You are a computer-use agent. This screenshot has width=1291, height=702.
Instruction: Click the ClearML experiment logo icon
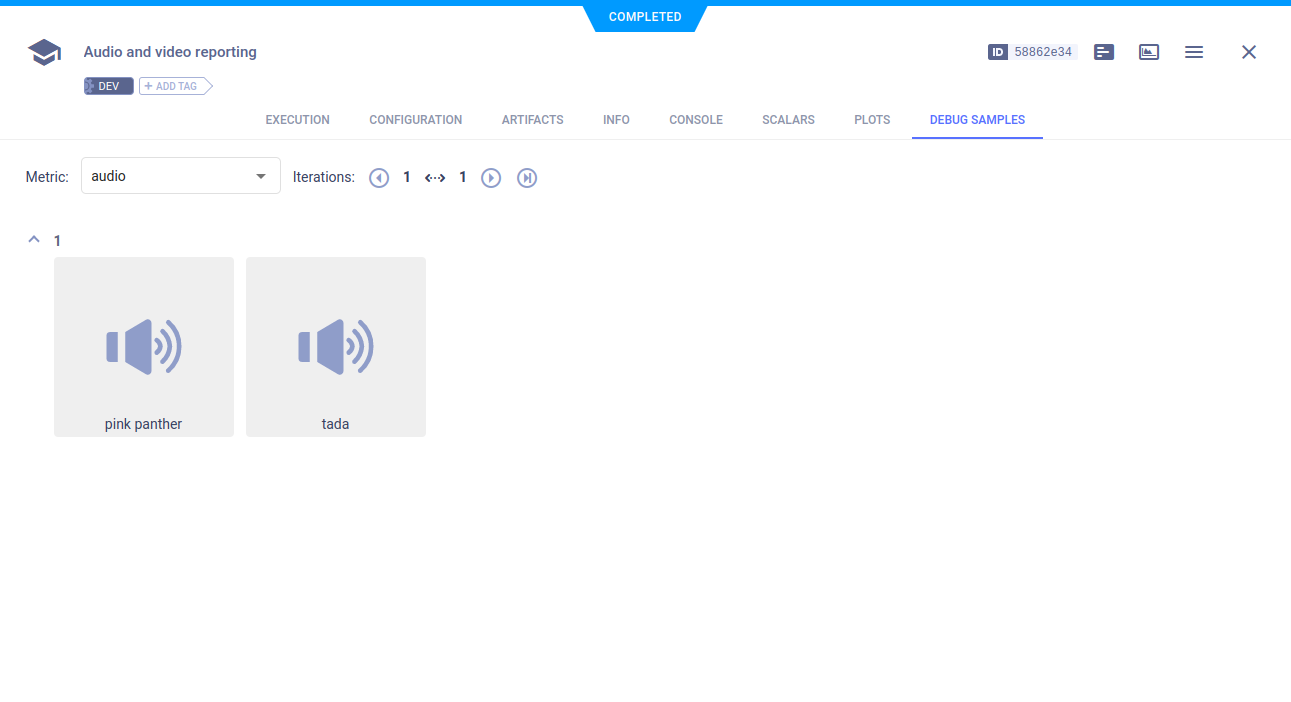(44, 52)
